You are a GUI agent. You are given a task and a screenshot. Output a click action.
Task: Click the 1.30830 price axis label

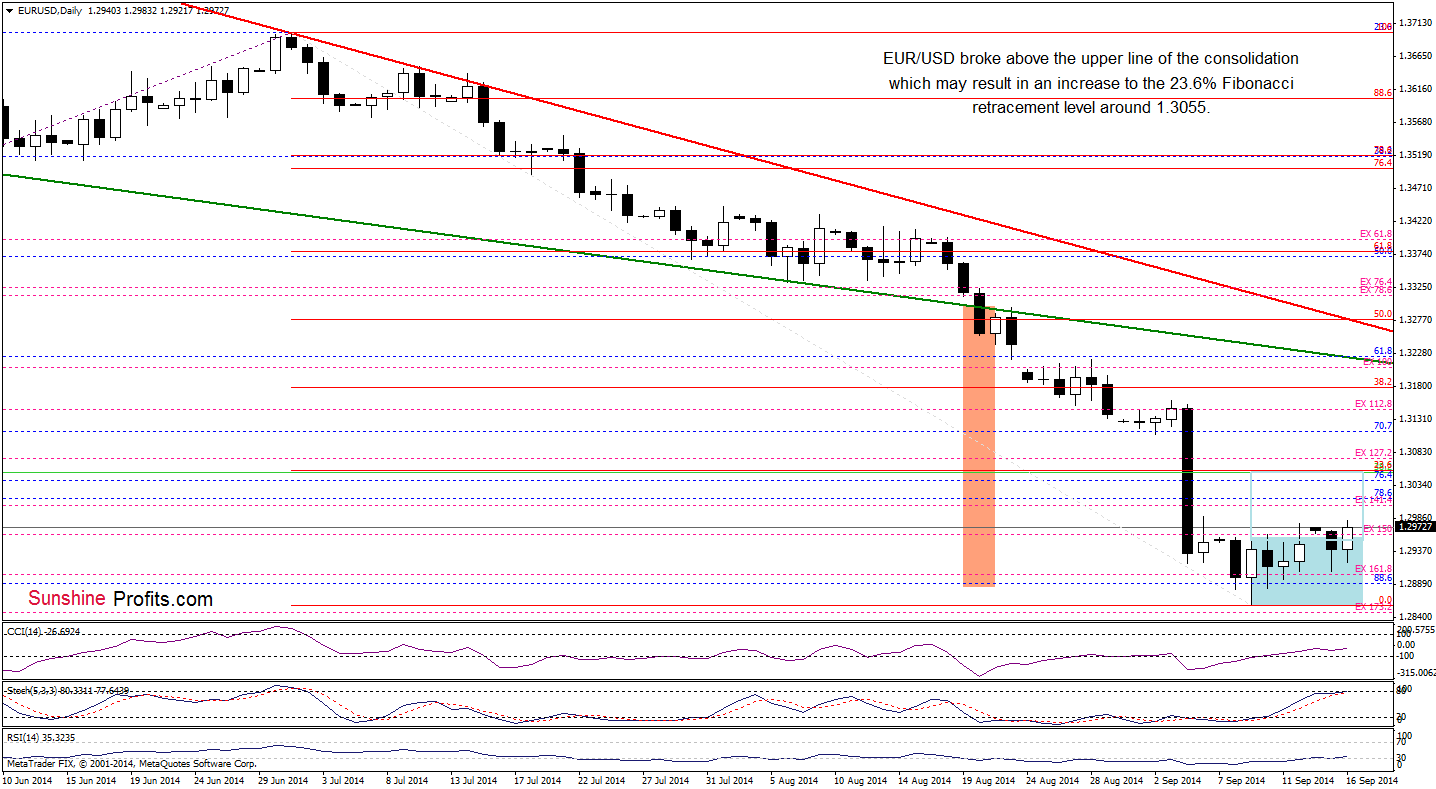coord(1414,452)
